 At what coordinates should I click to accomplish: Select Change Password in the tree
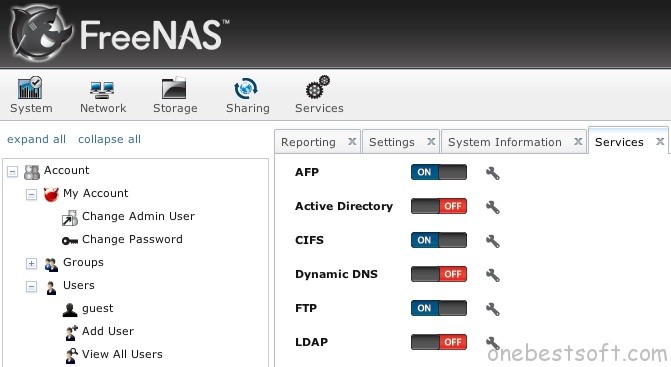pyautogui.click(x=132, y=239)
